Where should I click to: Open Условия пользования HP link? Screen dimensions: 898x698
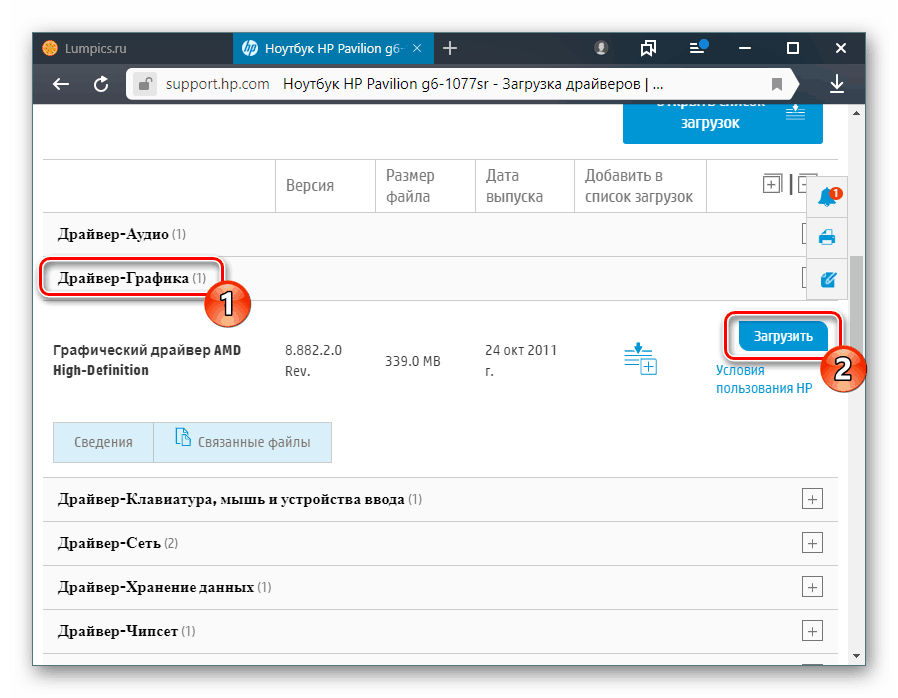coord(764,379)
